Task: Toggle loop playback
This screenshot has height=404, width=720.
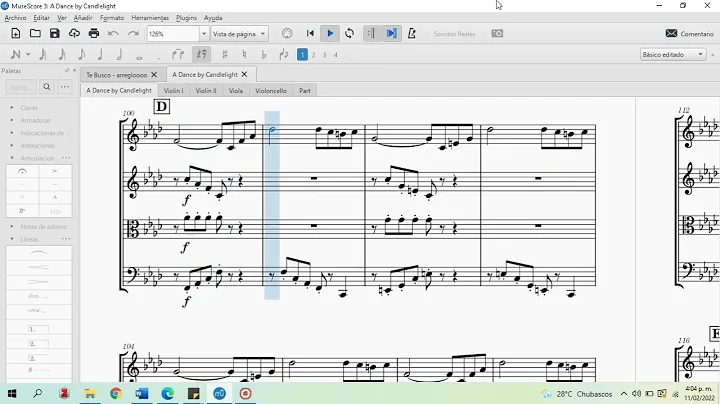Action: (349, 34)
